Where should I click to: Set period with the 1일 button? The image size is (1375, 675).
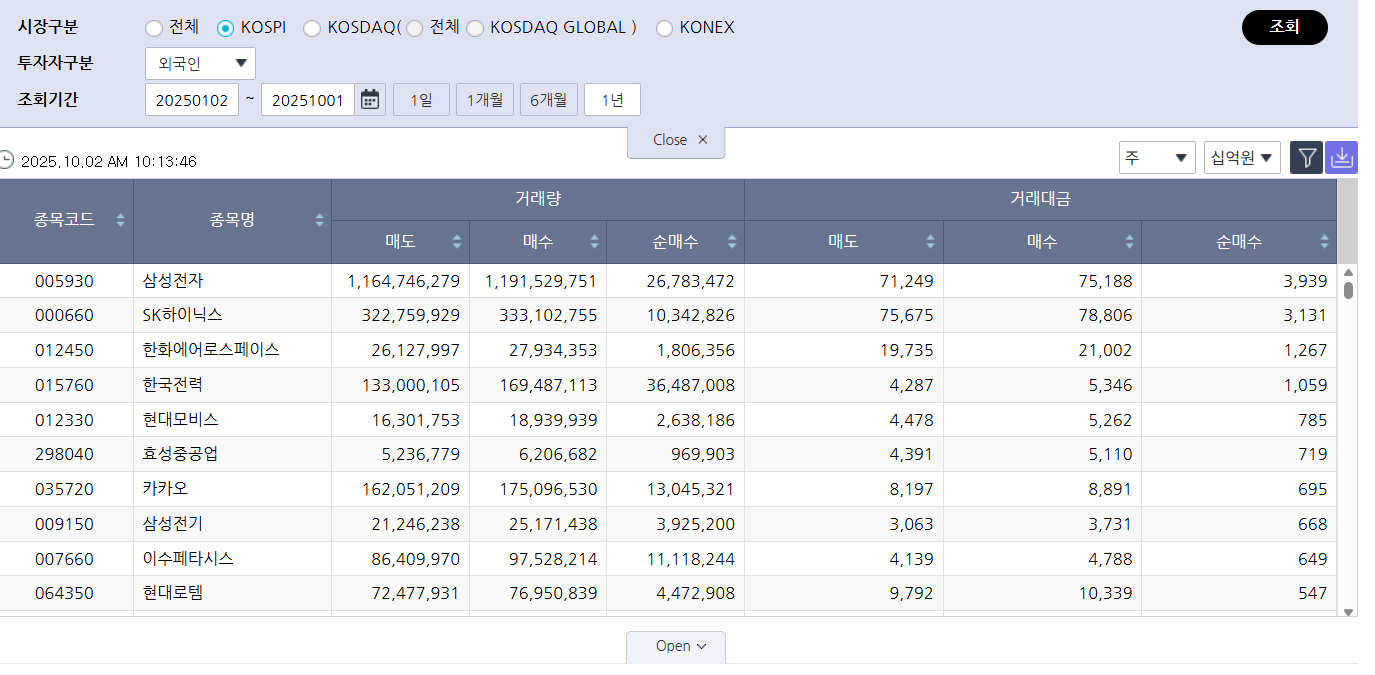pos(421,100)
